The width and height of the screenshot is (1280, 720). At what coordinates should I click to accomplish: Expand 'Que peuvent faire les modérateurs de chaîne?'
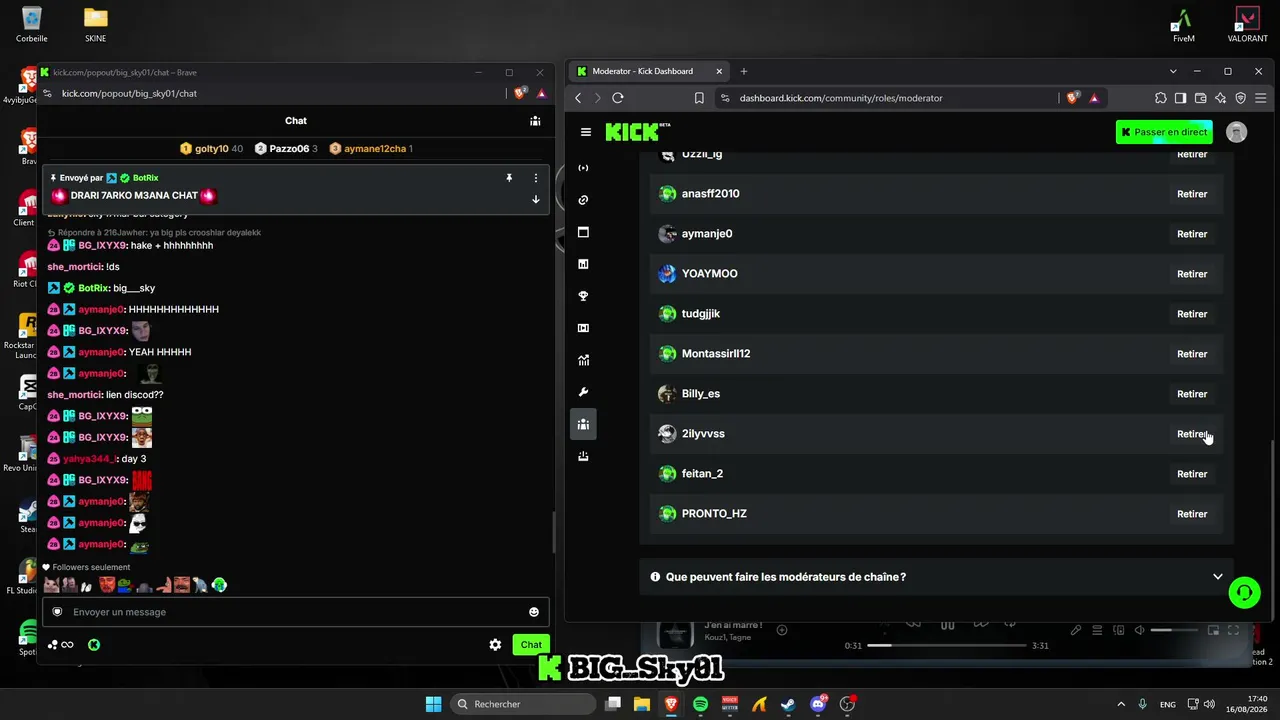tap(936, 577)
